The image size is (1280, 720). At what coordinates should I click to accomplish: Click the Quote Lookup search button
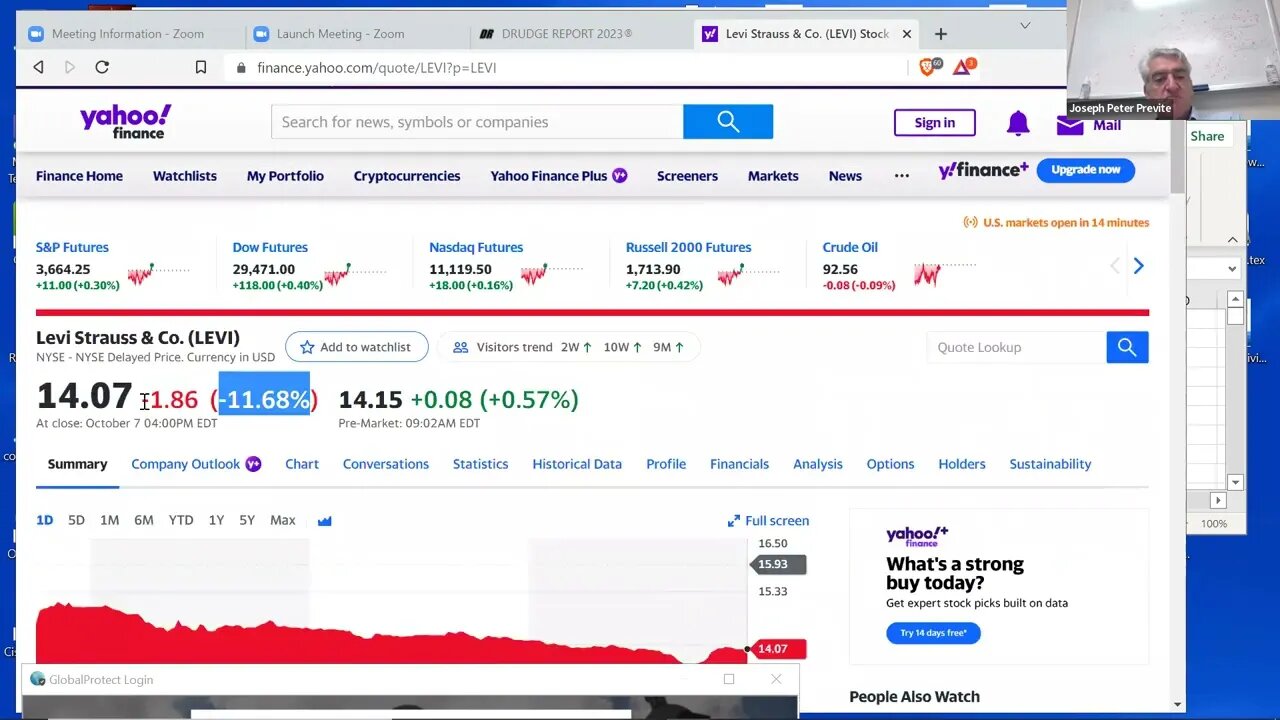pos(1127,347)
